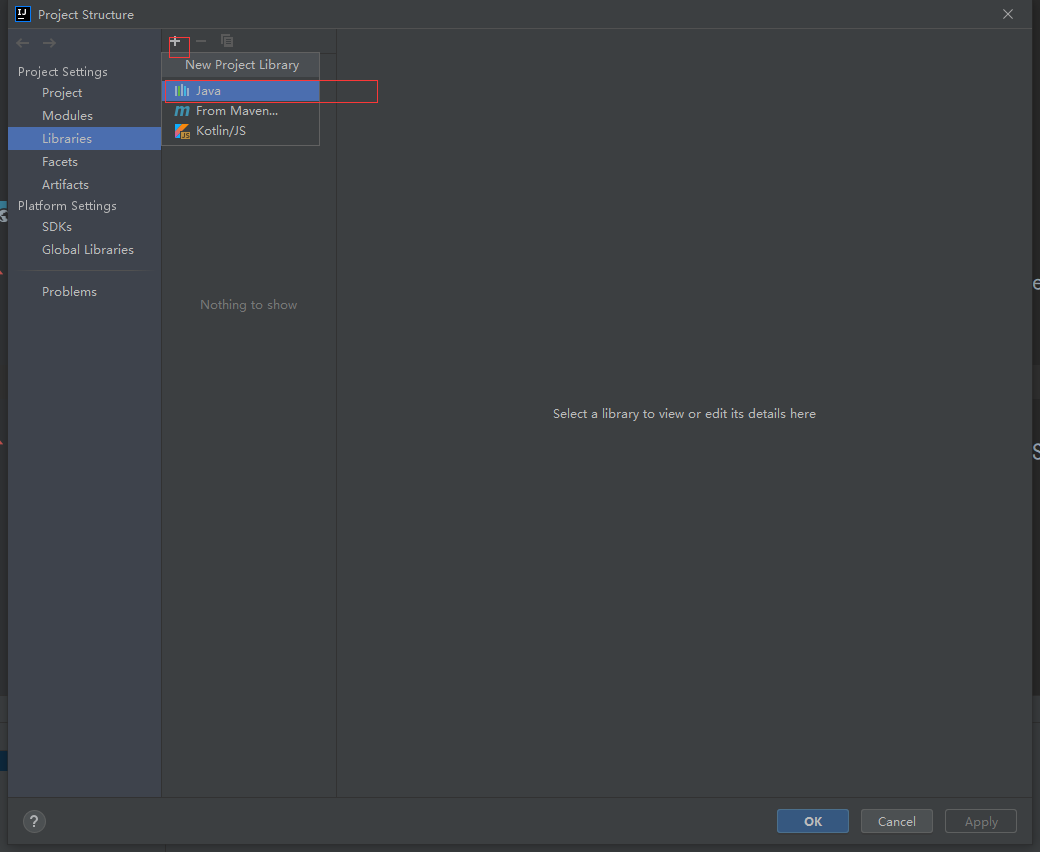
Task: Open the Modules settings section
Action: click(x=66, y=115)
